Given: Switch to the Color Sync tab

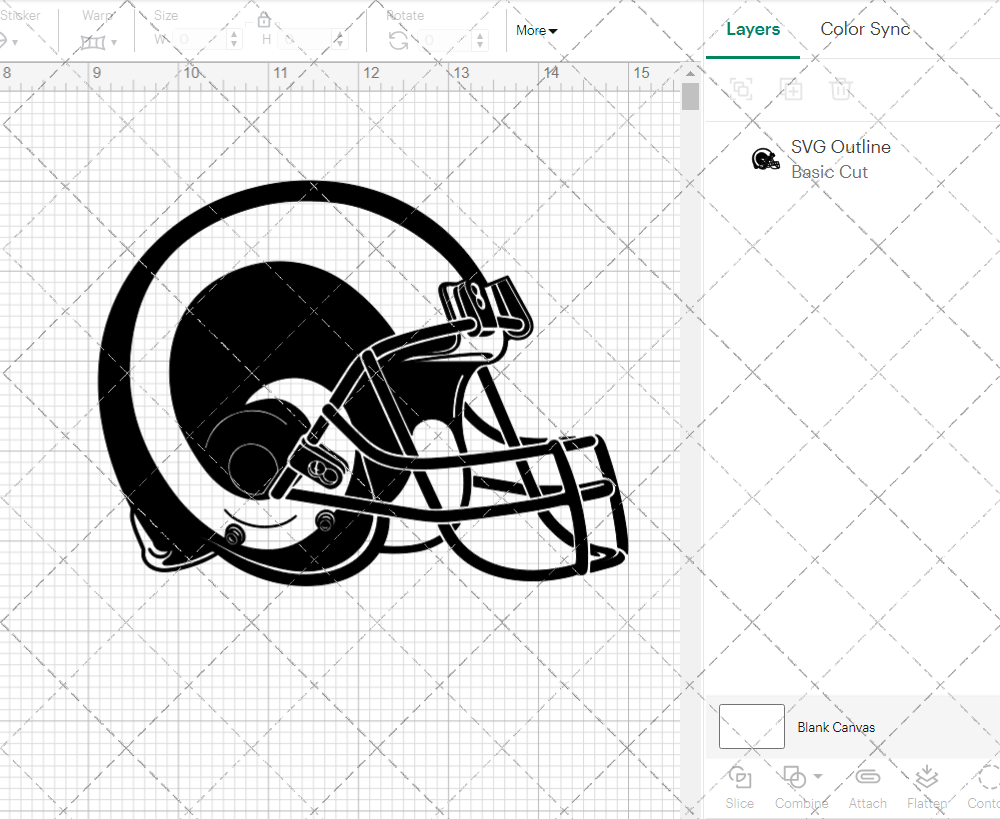Looking at the screenshot, I should (865, 29).
